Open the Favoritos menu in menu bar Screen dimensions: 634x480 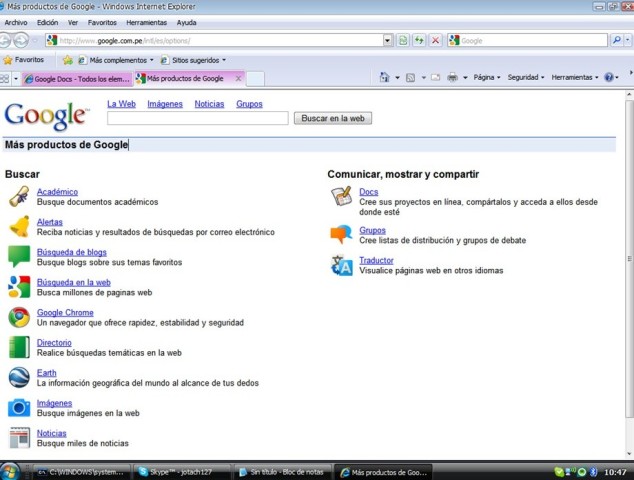(x=102, y=23)
